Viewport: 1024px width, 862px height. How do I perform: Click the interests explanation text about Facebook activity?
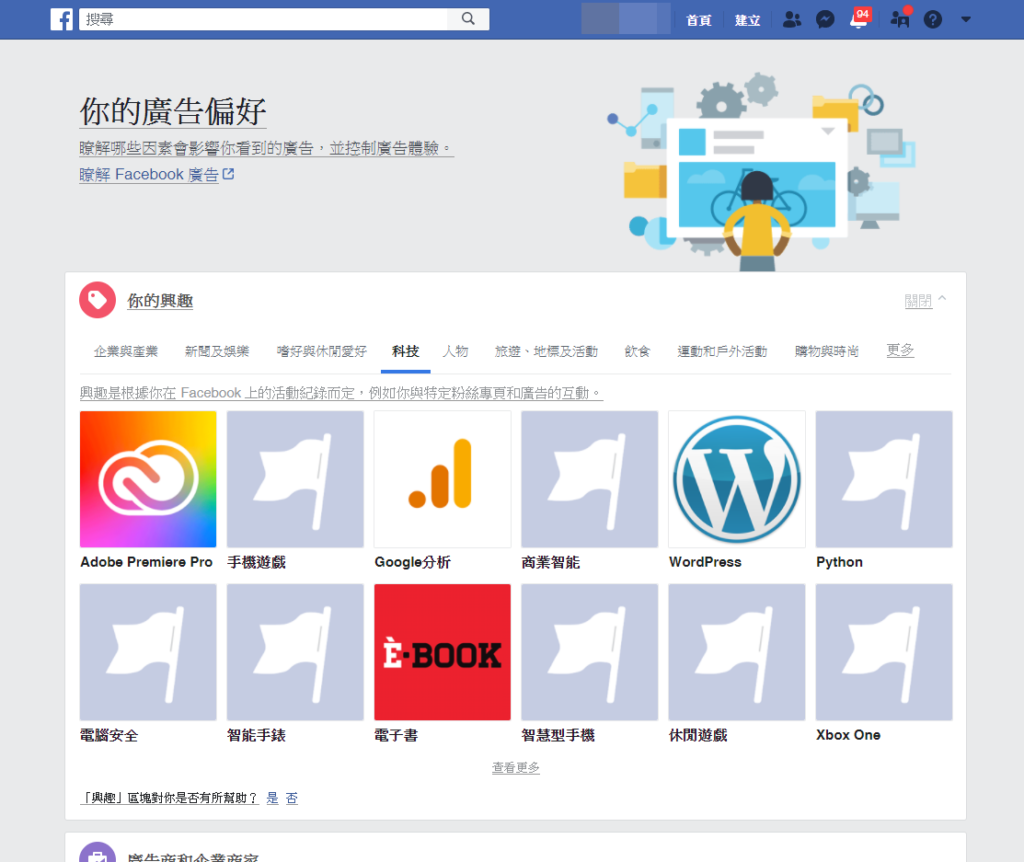tap(341, 393)
